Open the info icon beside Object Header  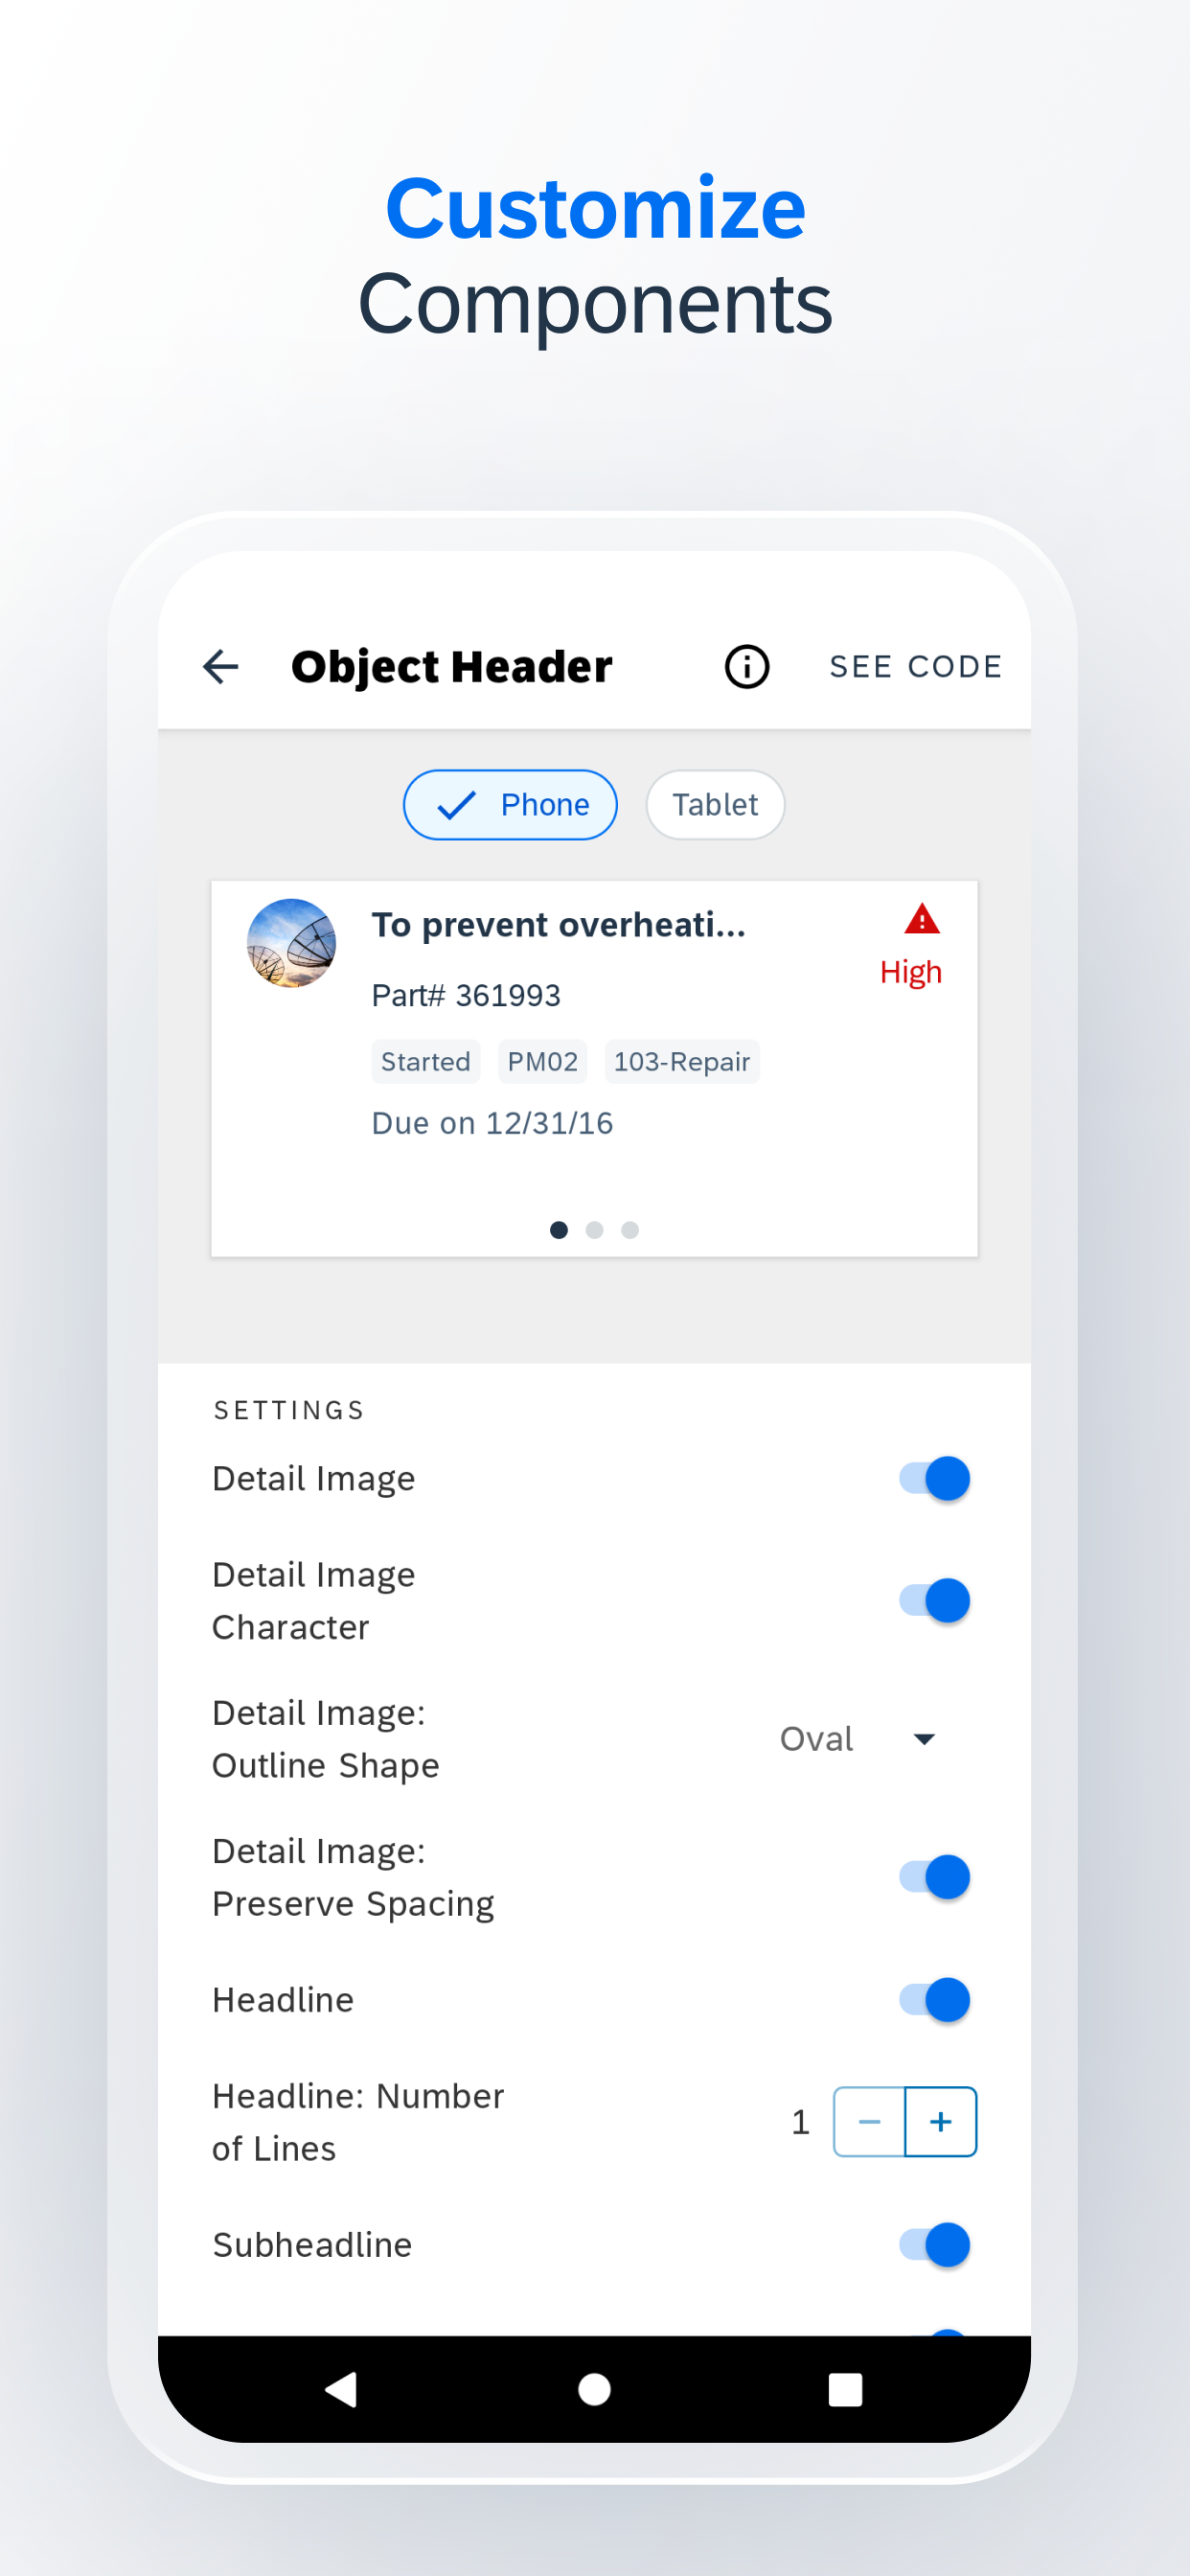(x=747, y=666)
